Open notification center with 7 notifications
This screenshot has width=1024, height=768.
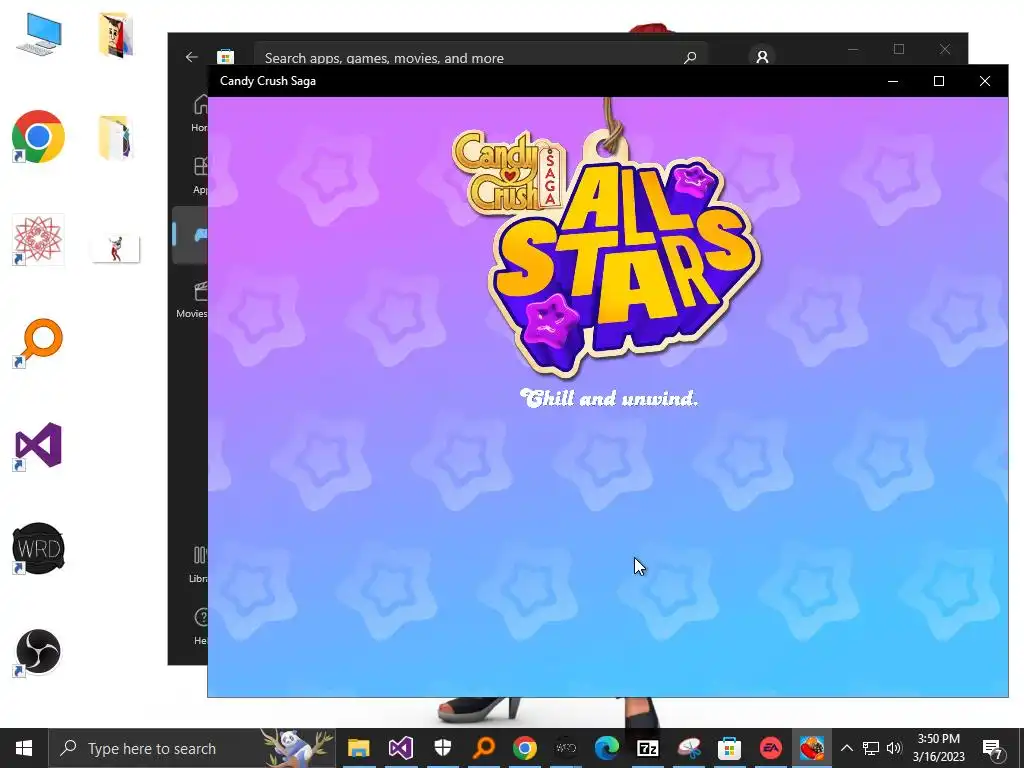coord(993,748)
